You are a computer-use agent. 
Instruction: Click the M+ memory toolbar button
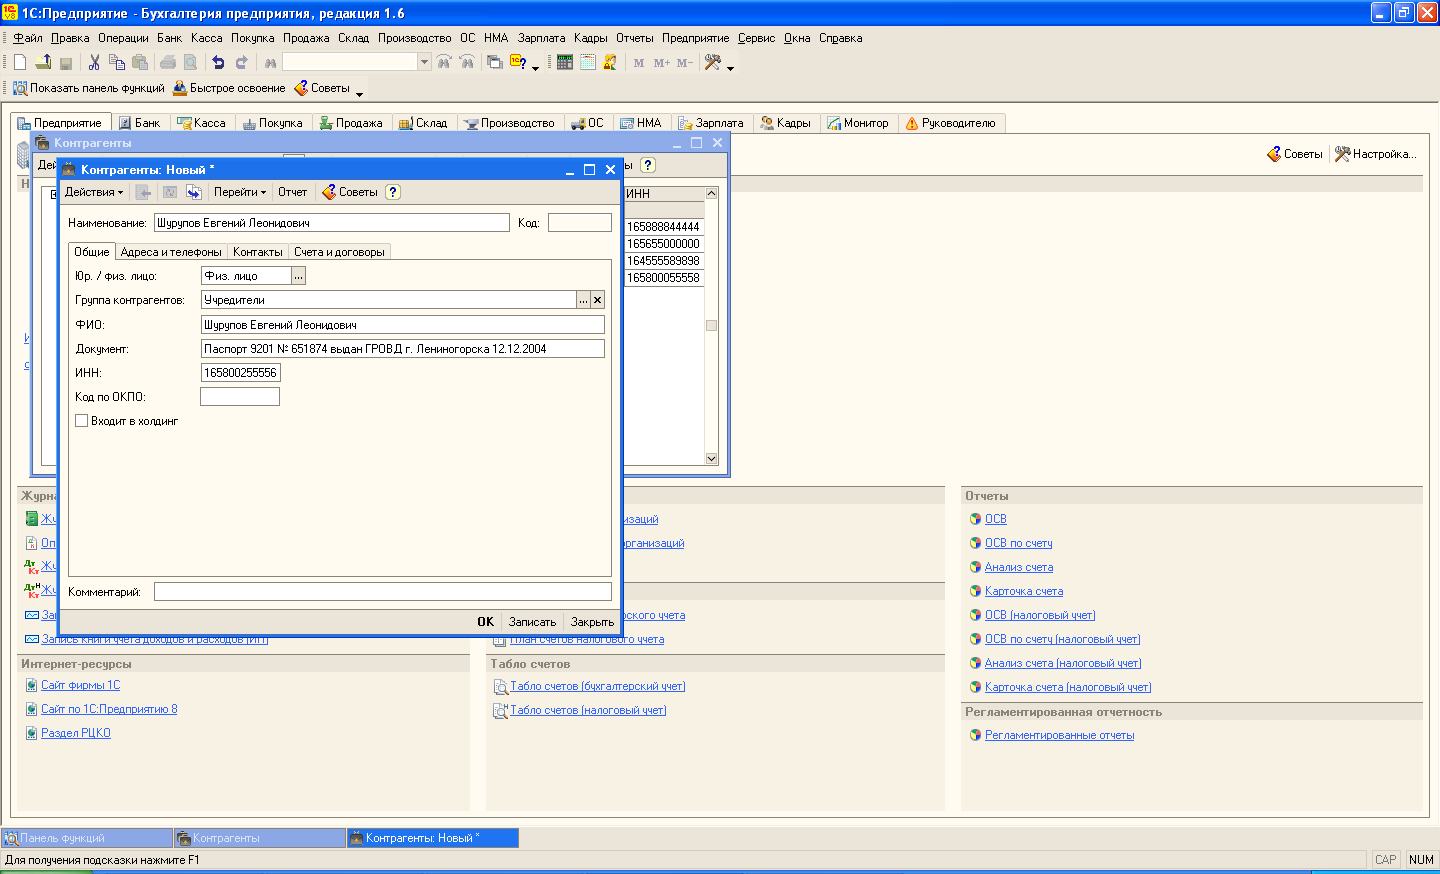pos(662,62)
